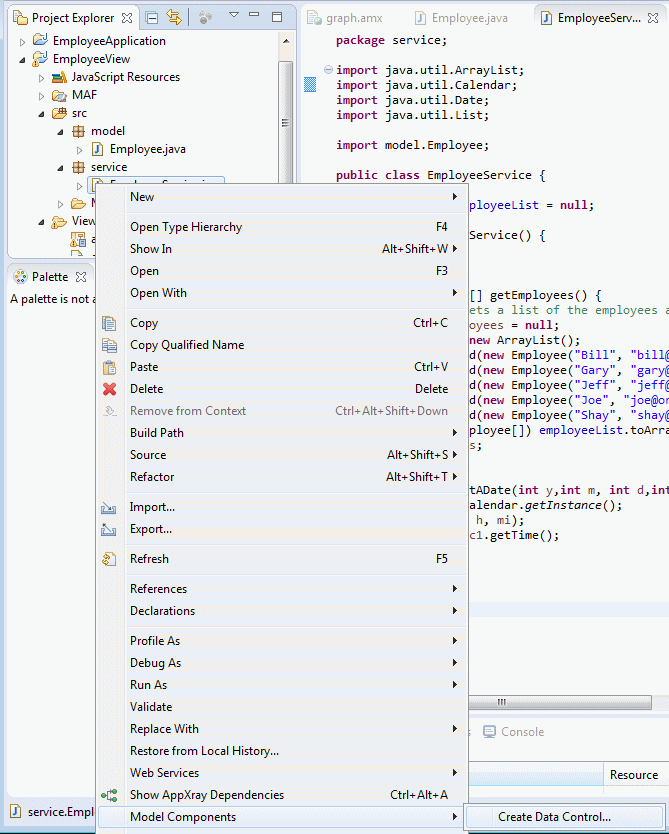Click Collapse All icon in Project Explorer
The image size is (669, 834).
coord(152,18)
